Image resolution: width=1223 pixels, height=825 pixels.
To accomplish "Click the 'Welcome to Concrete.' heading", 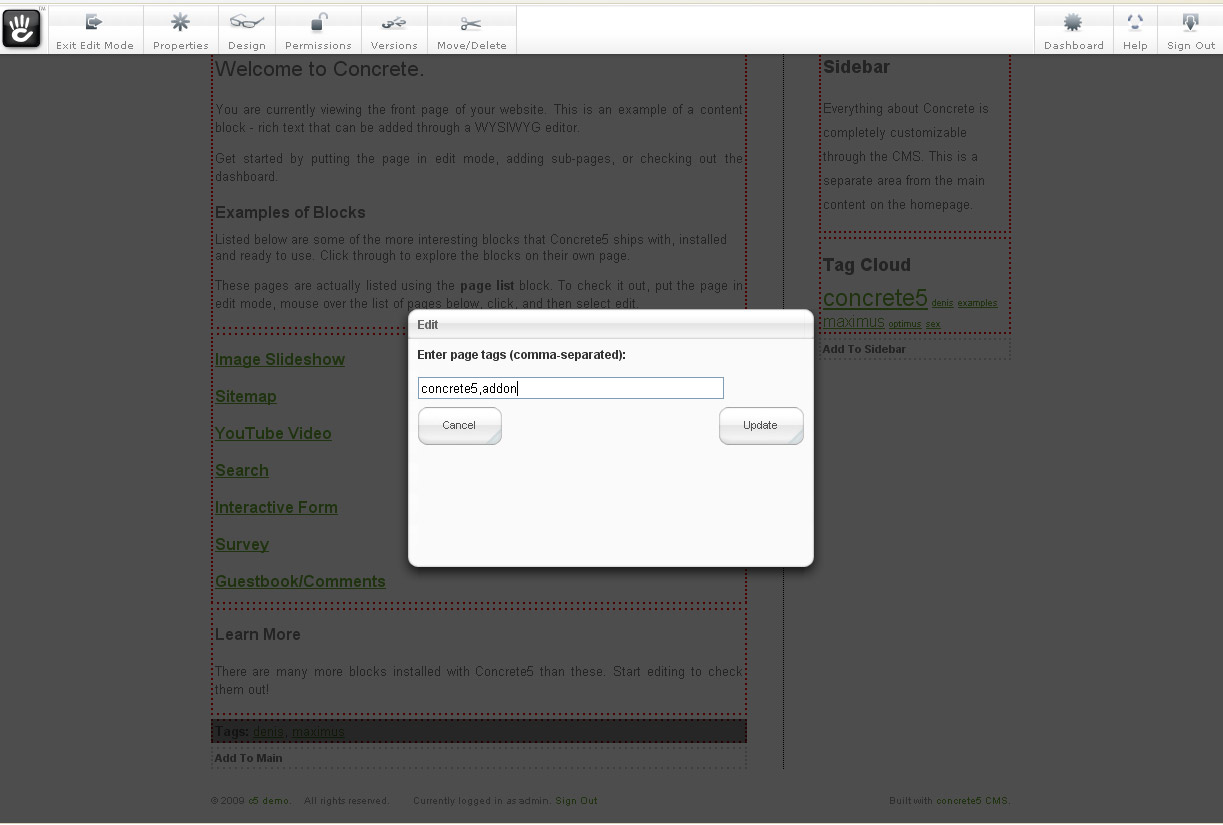I will click(x=320, y=70).
